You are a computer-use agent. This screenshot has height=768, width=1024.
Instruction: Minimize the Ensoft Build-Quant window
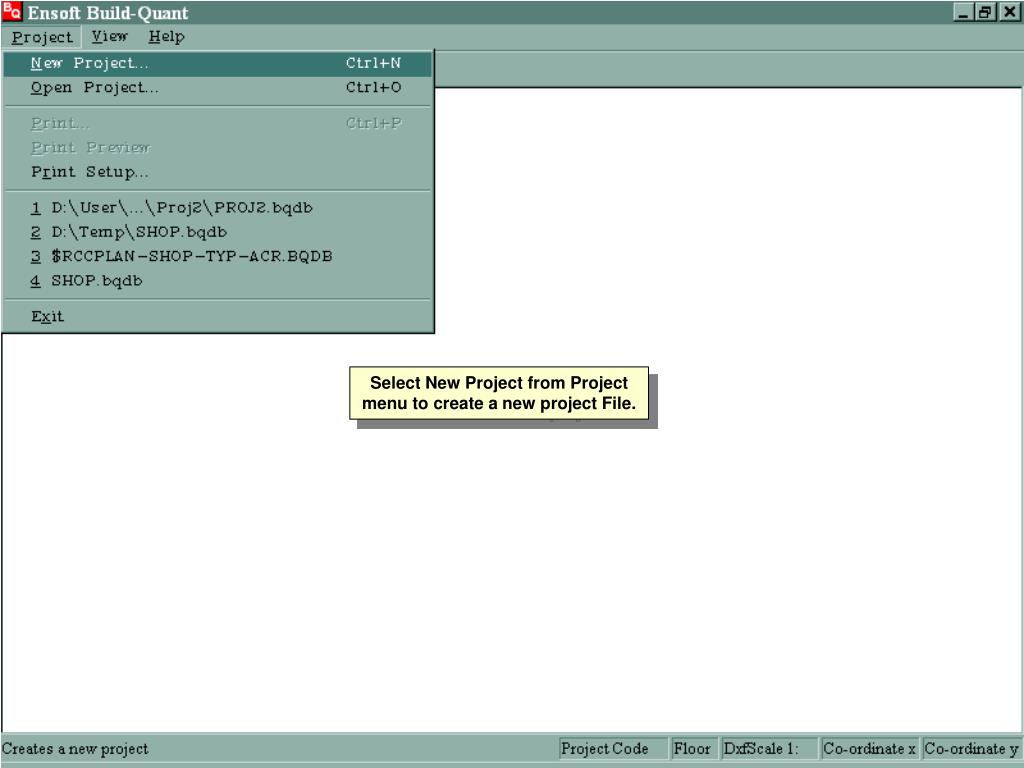click(963, 12)
